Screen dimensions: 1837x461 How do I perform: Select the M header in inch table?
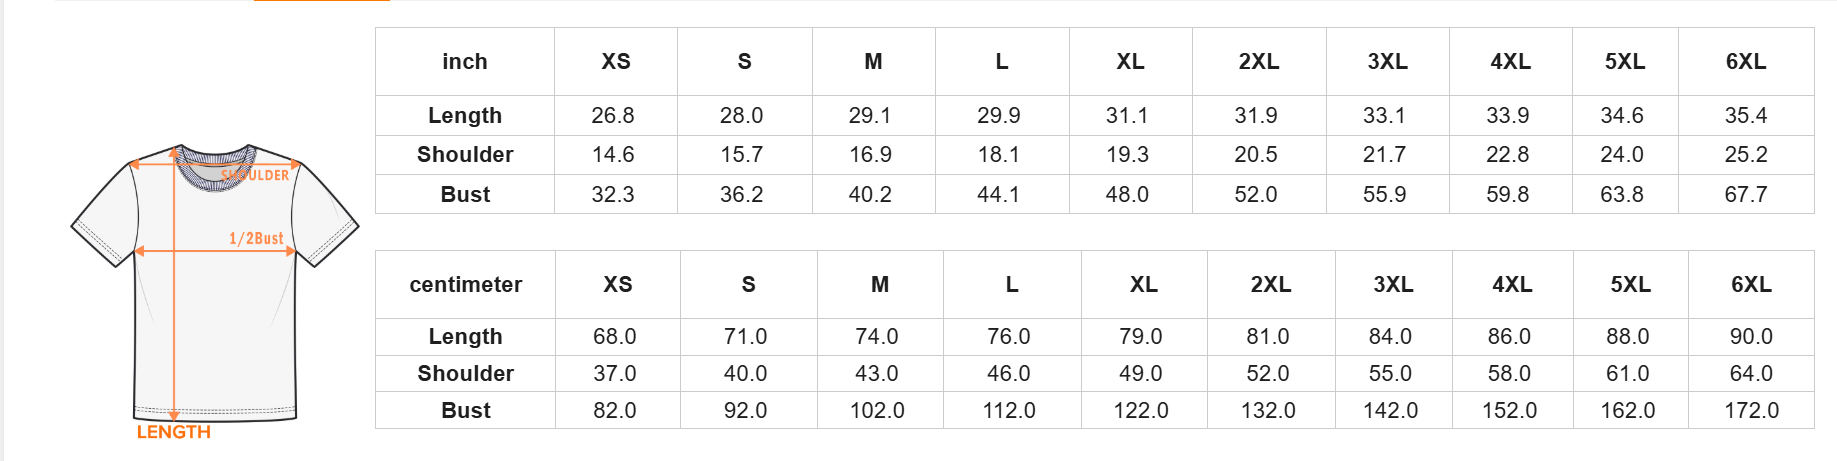pyautogui.click(x=873, y=62)
